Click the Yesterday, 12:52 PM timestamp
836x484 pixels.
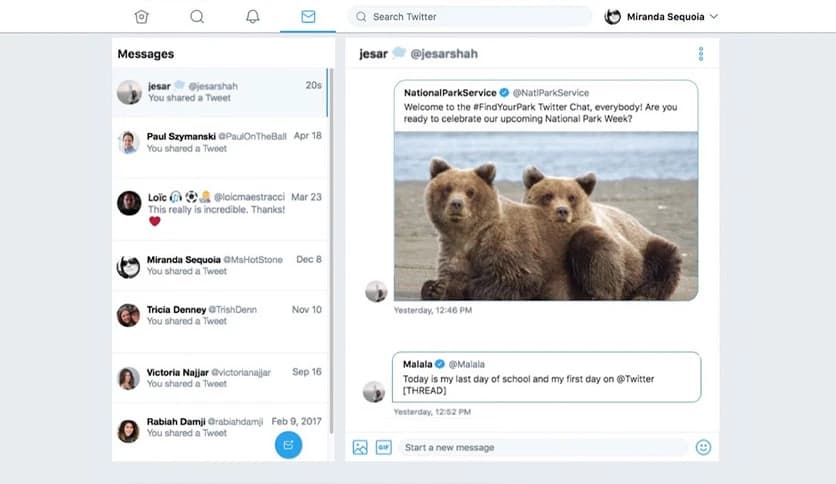click(432, 412)
